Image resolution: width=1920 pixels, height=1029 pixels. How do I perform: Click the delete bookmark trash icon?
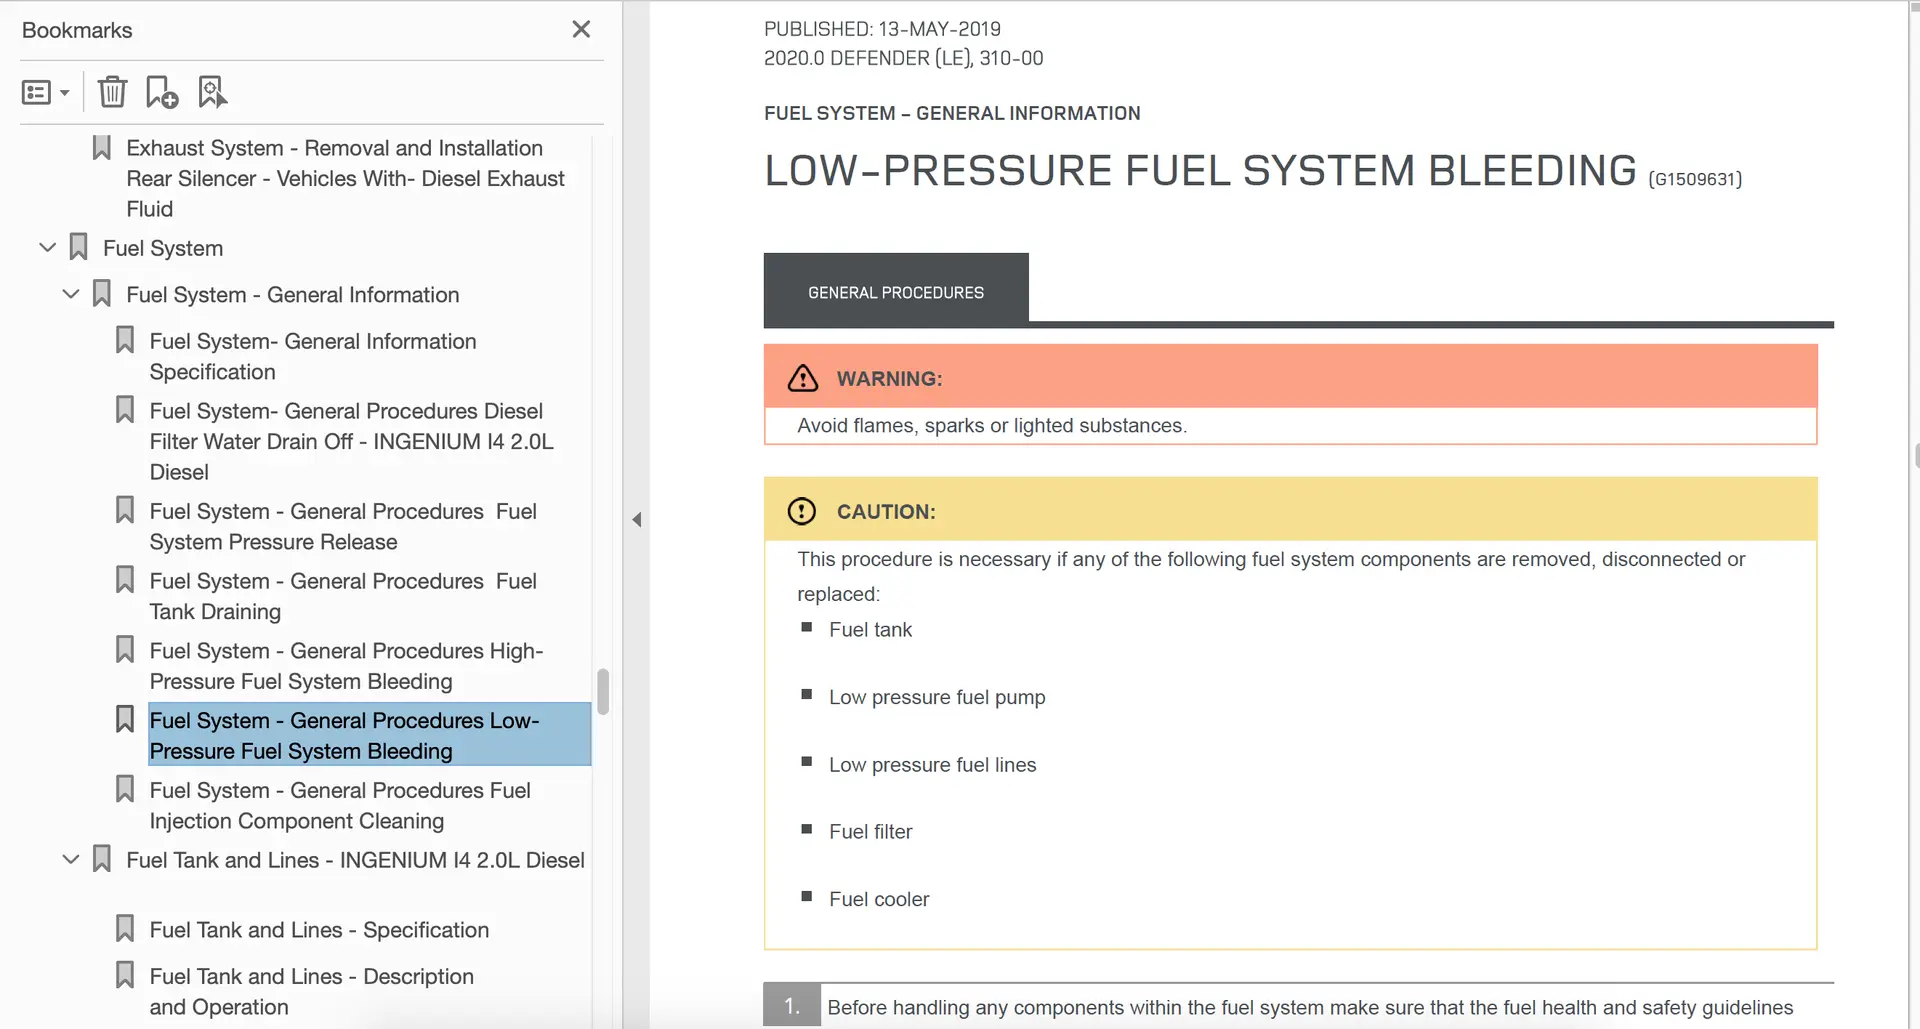click(112, 92)
